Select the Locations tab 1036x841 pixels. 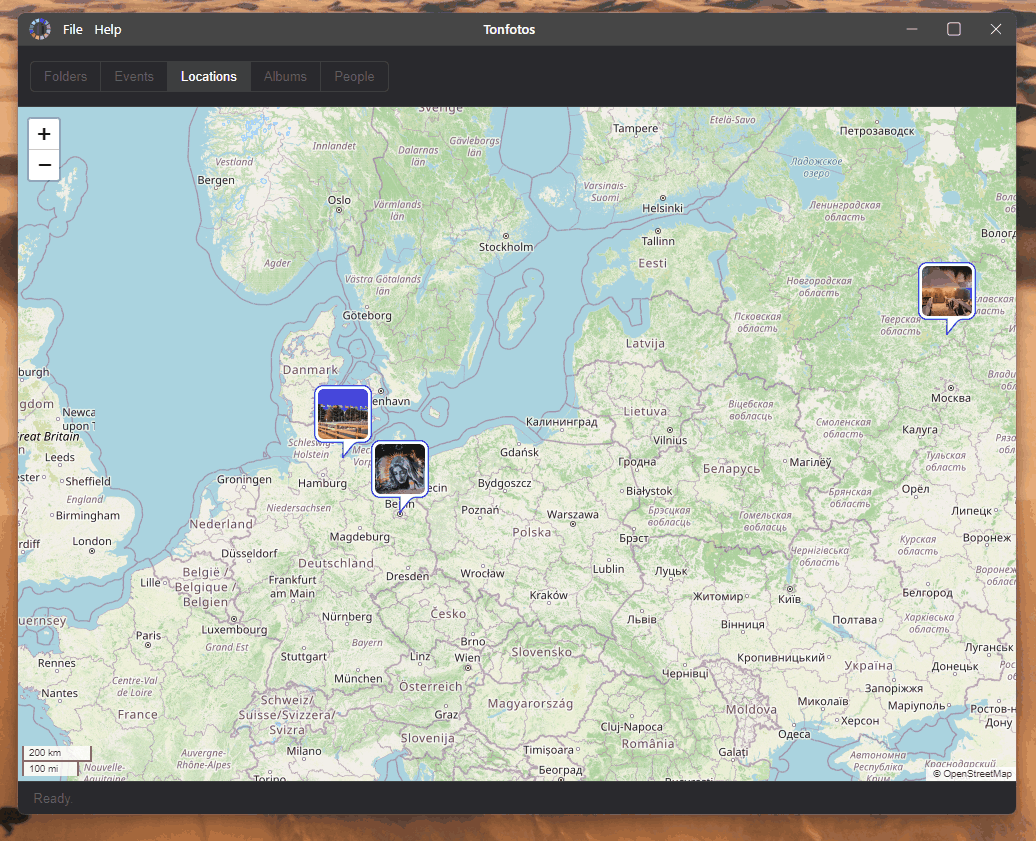coord(209,77)
